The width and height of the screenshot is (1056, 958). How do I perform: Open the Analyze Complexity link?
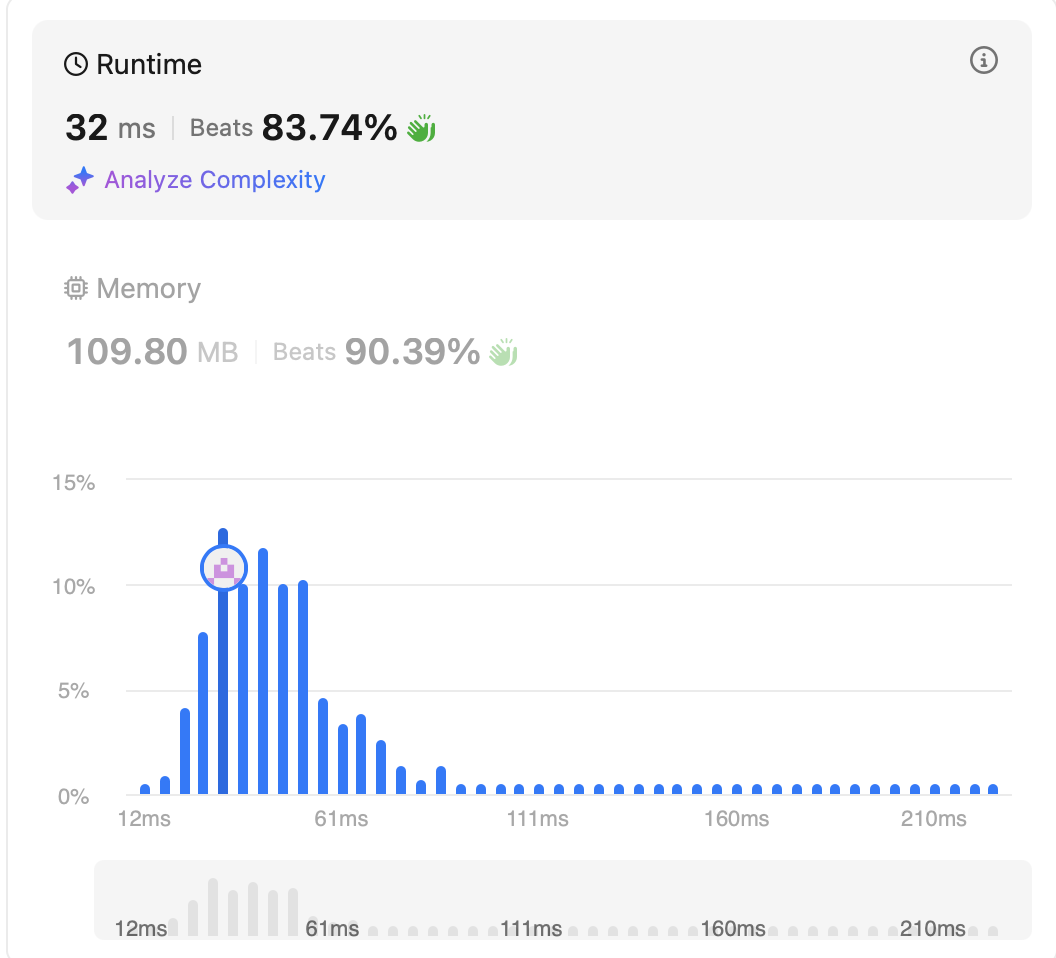214,180
